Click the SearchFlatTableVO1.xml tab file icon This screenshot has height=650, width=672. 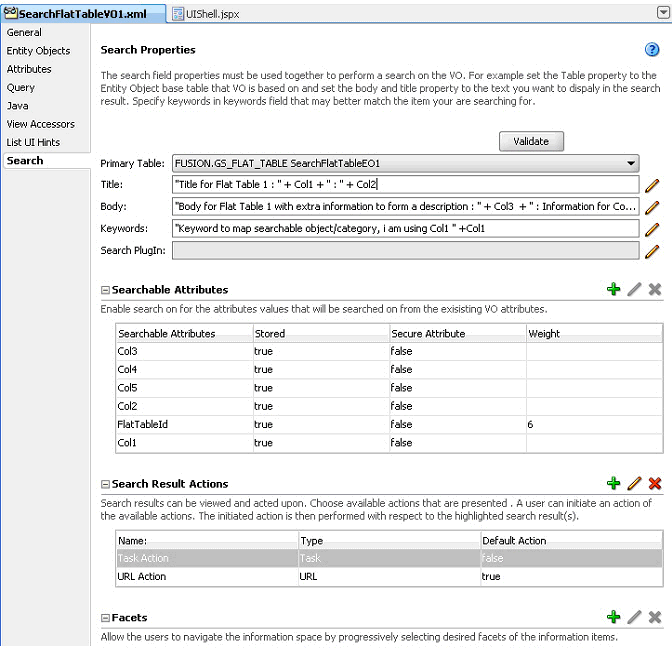coord(11,13)
